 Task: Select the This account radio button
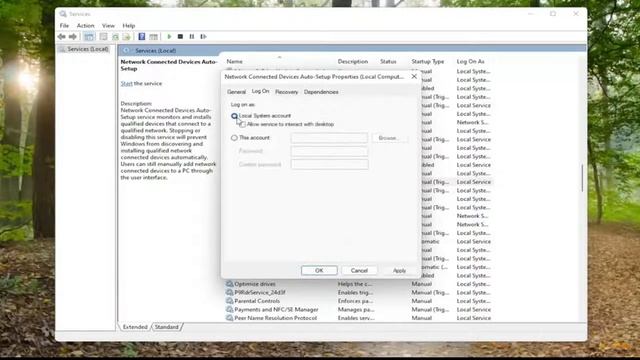click(x=234, y=138)
